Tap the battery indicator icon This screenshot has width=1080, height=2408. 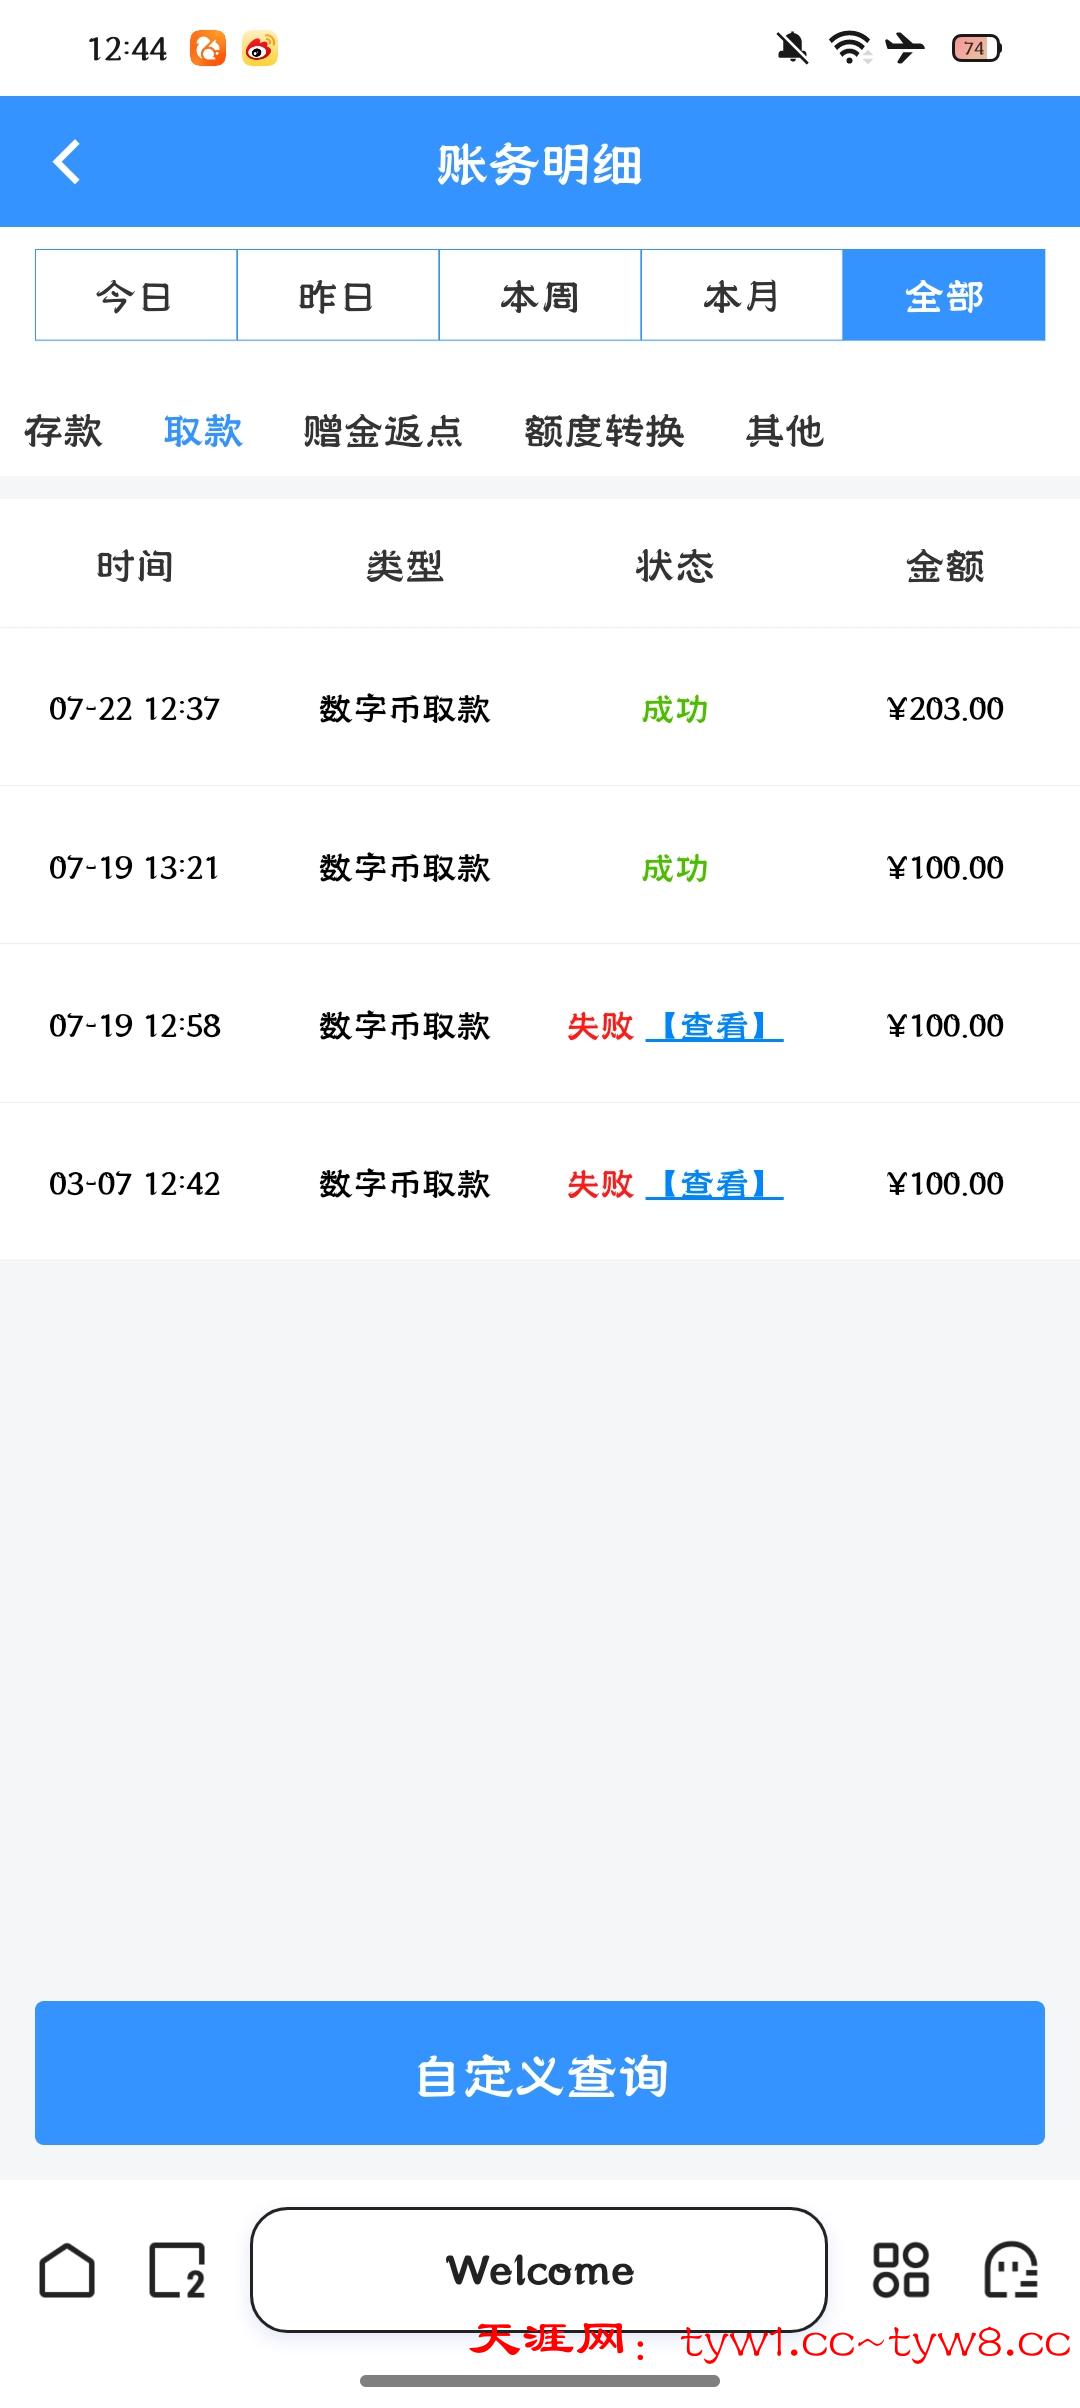(x=976, y=48)
